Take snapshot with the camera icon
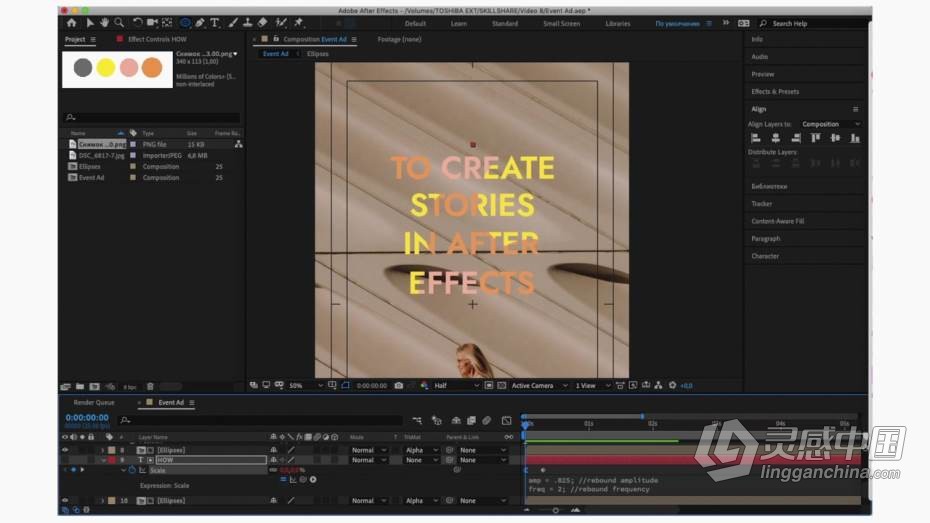 tap(399, 385)
